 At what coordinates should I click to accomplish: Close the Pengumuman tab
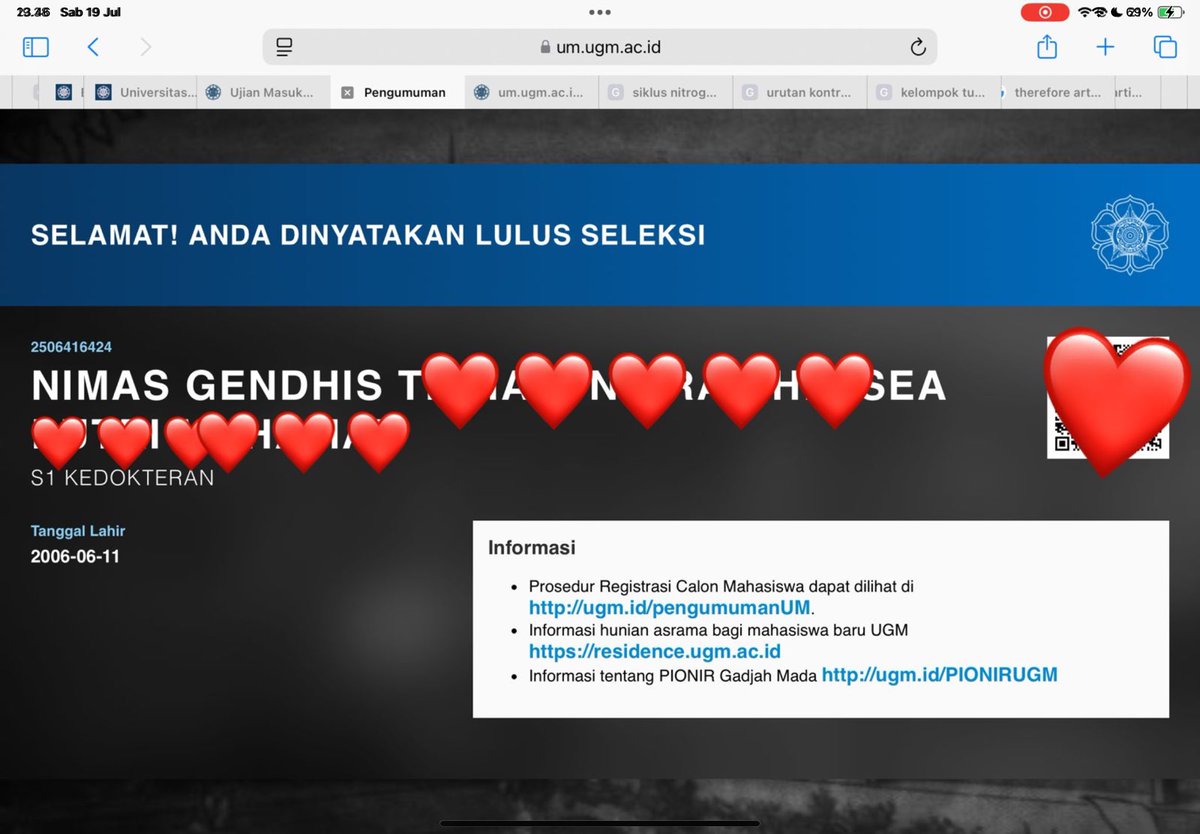[x=347, y=92]
